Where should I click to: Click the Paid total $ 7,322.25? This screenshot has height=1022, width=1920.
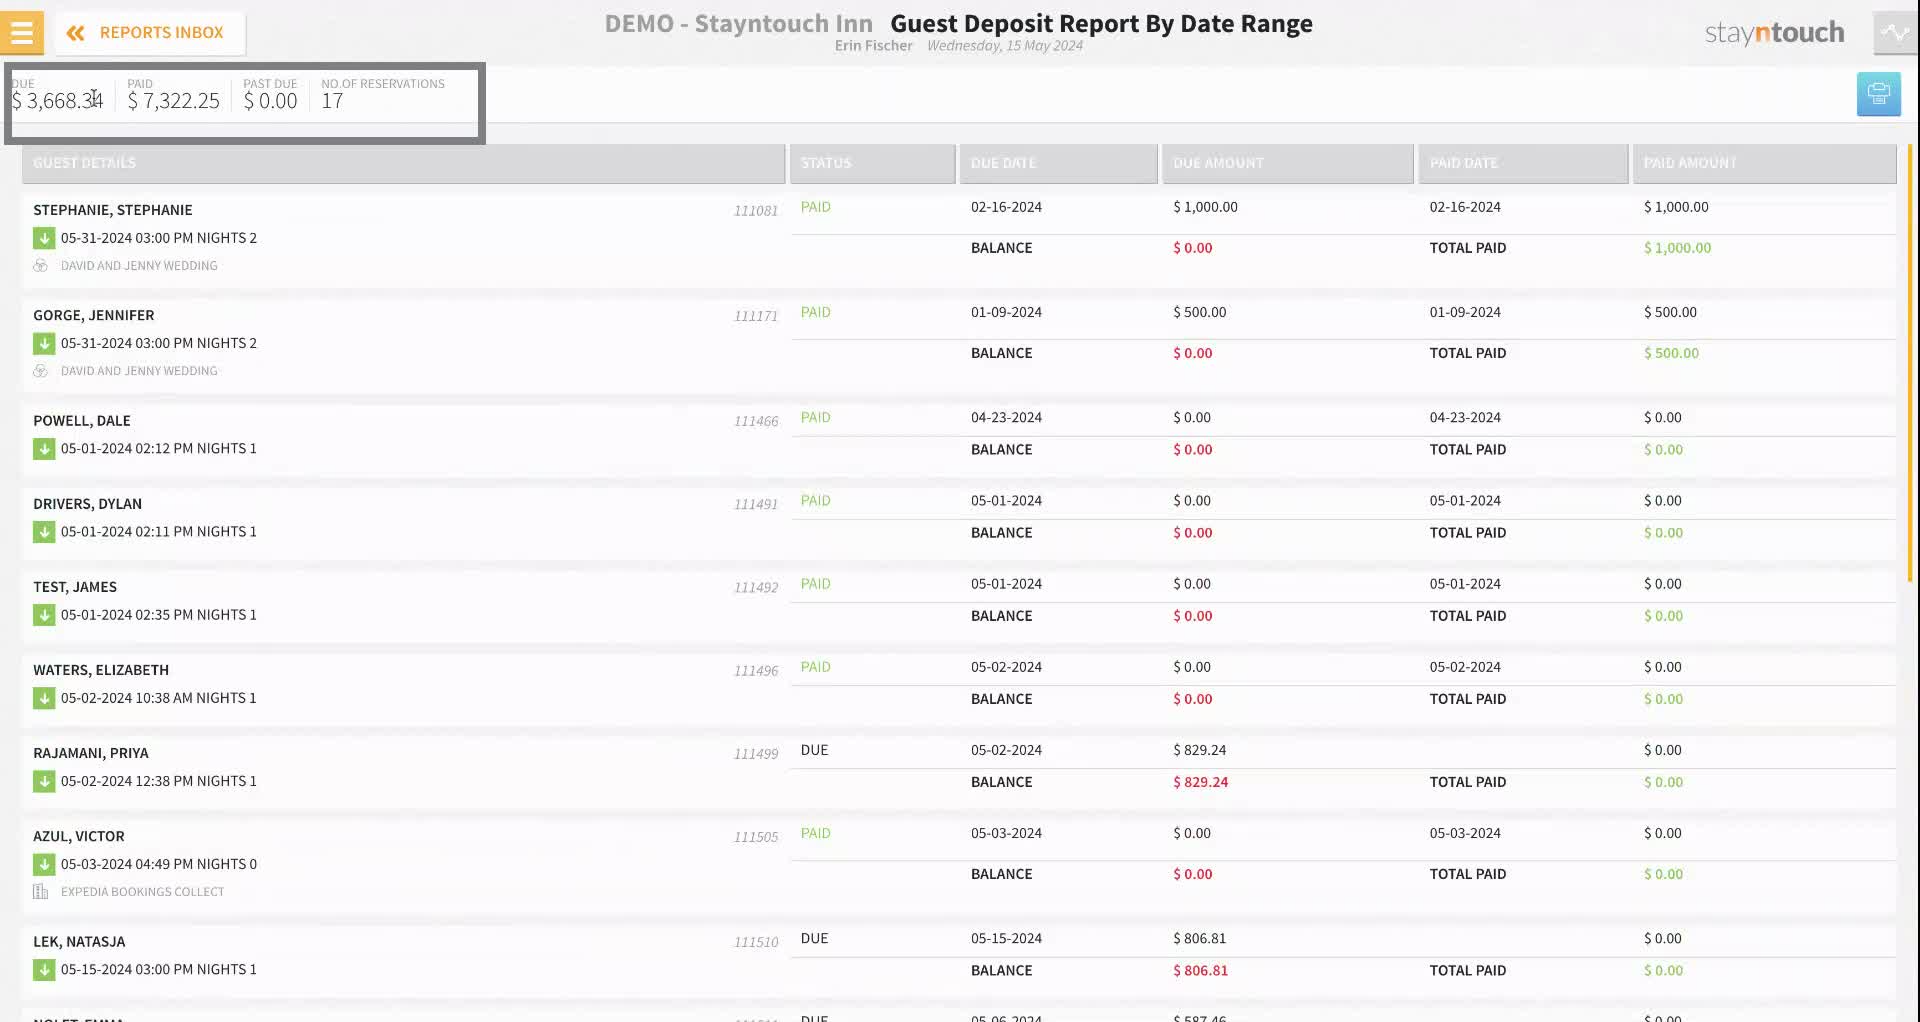point(174,101)
